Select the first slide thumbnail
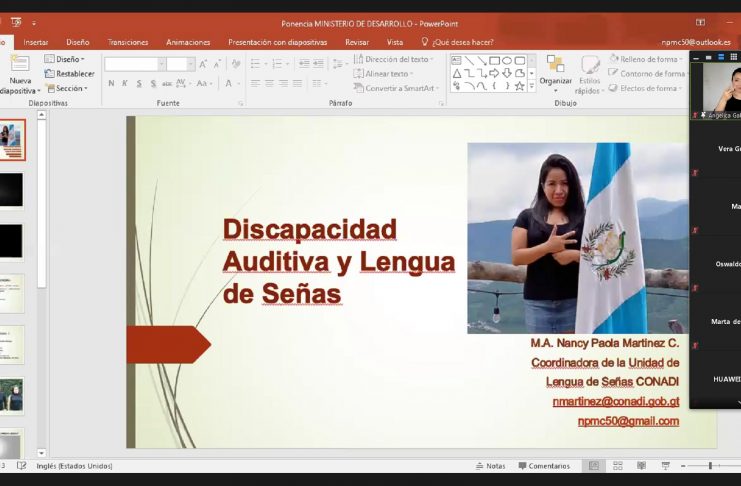This screenshot has height=486, width=741. 11,140
